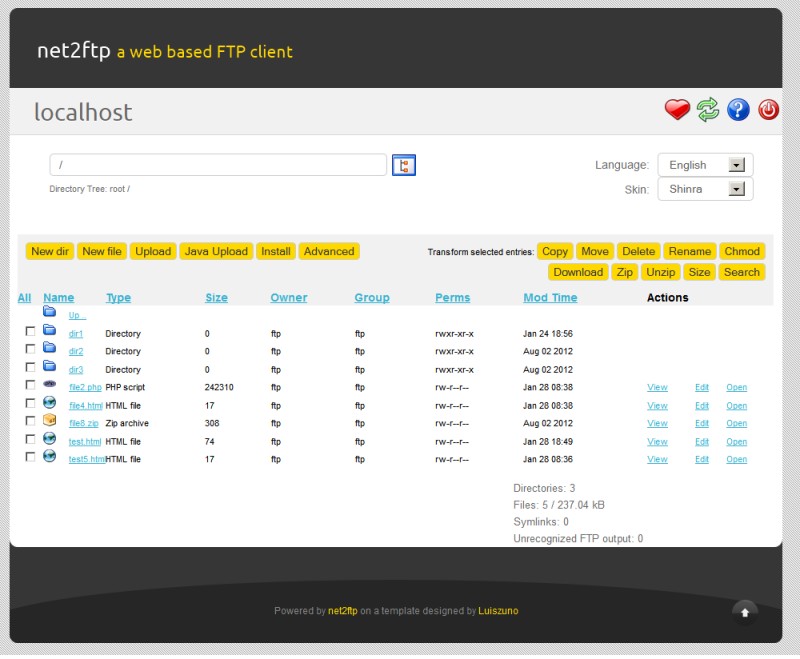Click the folder icon beside dir1

49,331
